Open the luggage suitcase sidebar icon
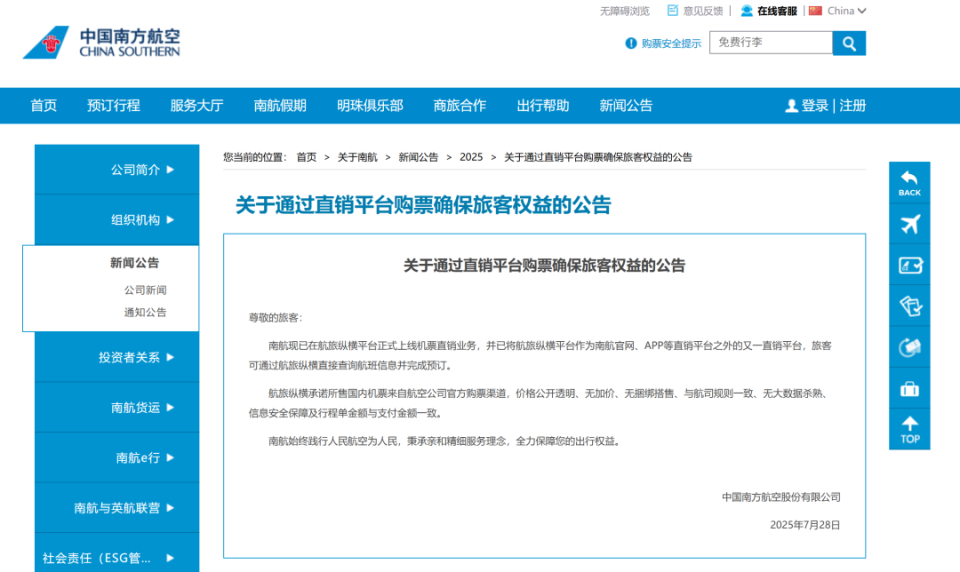 click(909, 388)
